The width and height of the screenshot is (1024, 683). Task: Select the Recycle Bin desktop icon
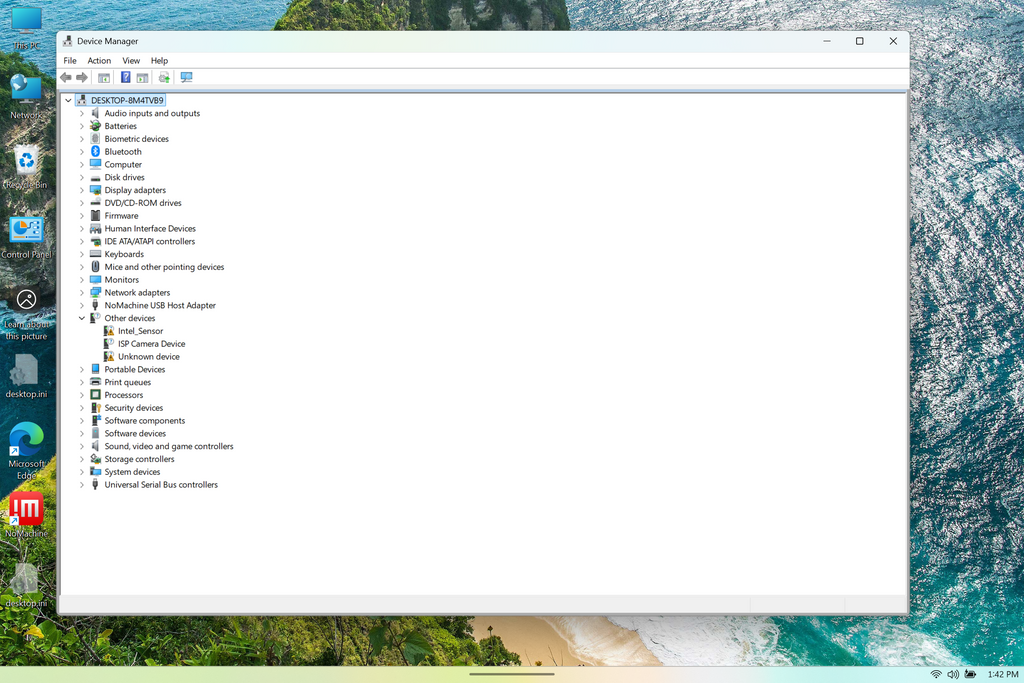26,160
